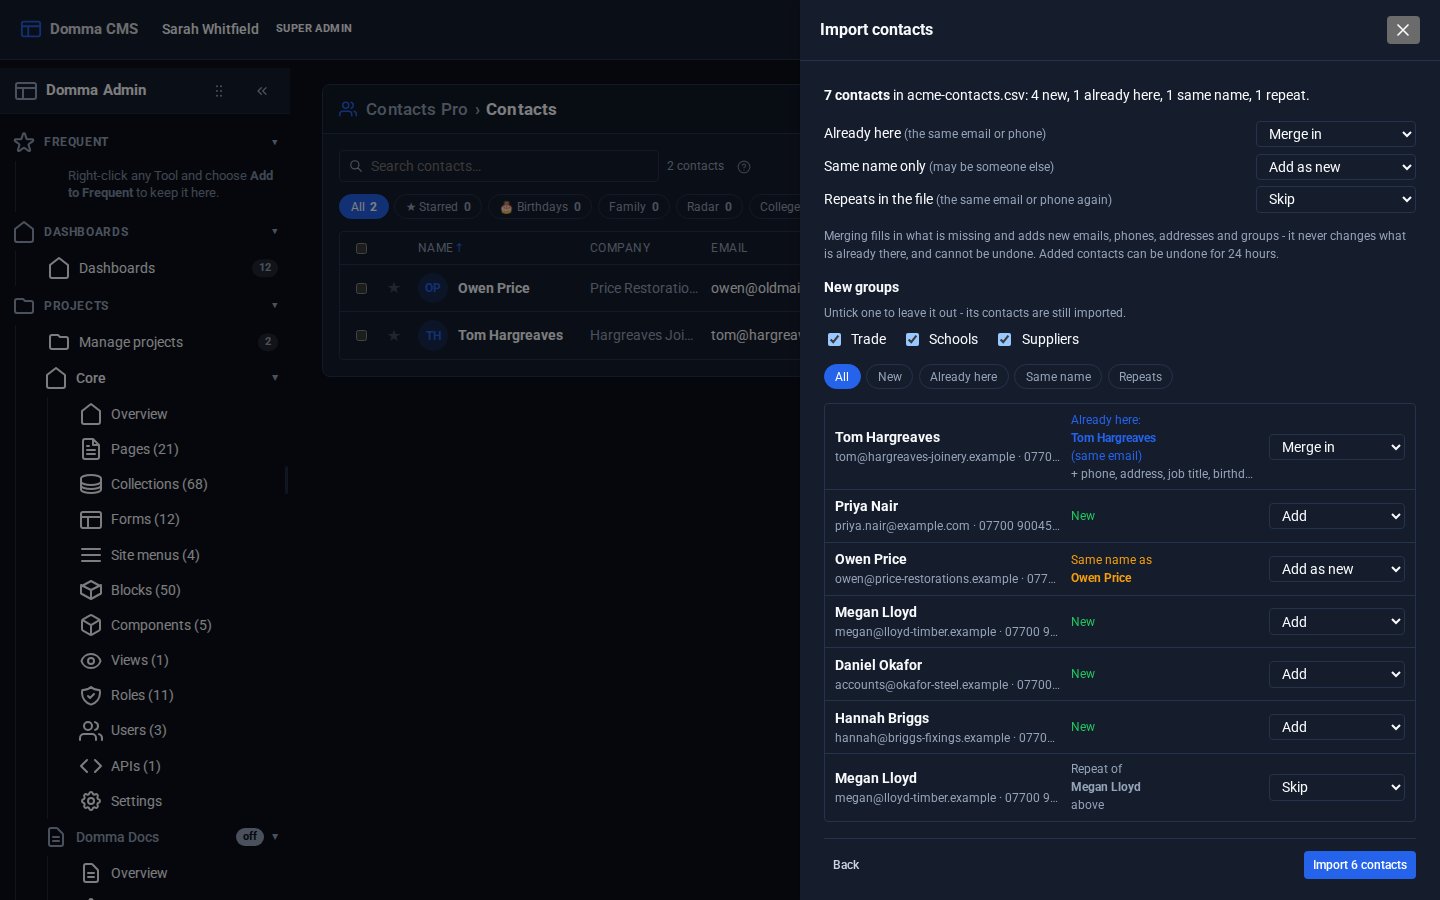Open Settings gear icon in Core

(91, 801)
